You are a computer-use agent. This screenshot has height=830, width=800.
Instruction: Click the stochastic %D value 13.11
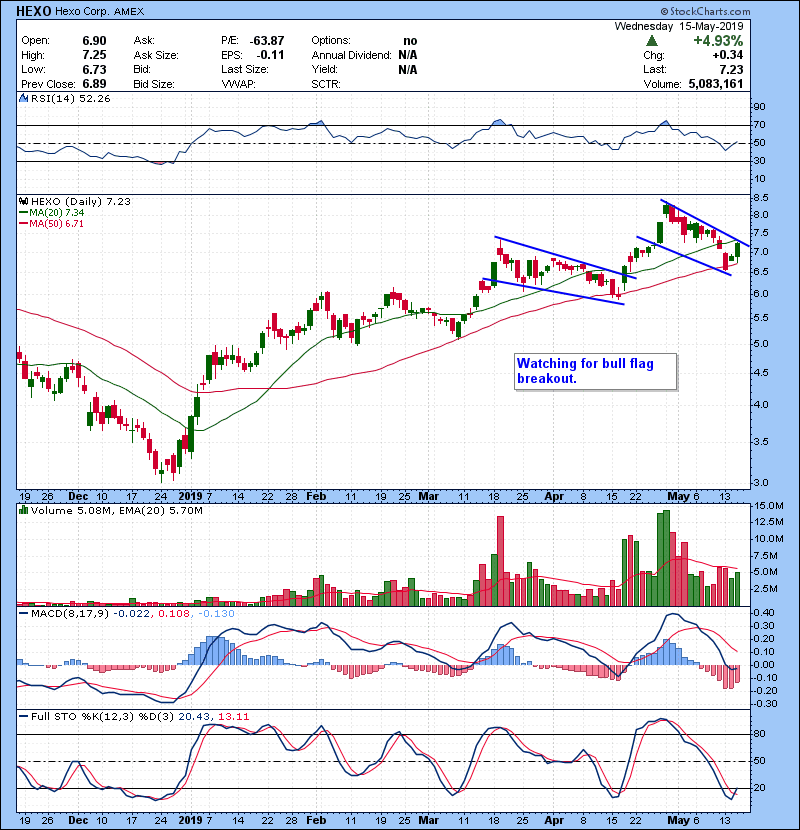pyautogui.click(x=233, y=717)
